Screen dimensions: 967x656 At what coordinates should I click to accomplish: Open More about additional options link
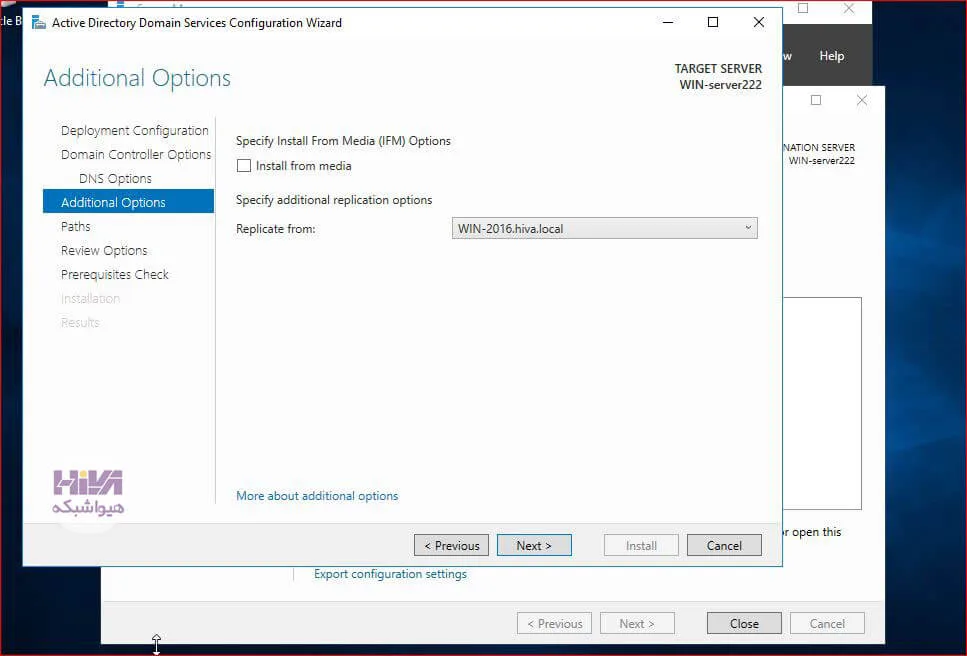317,496
